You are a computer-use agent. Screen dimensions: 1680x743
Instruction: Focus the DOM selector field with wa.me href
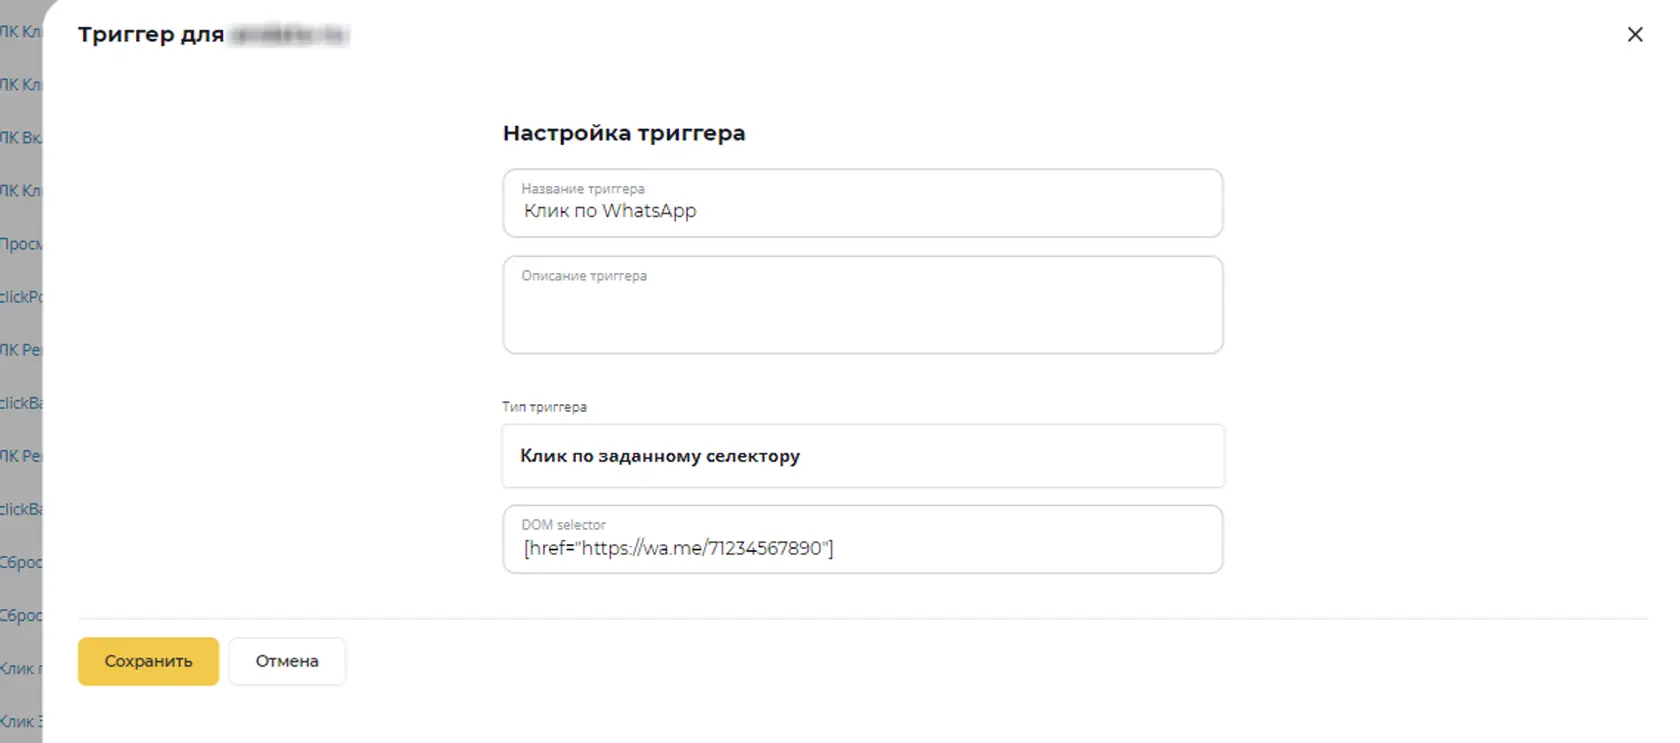tap(862, 539)
